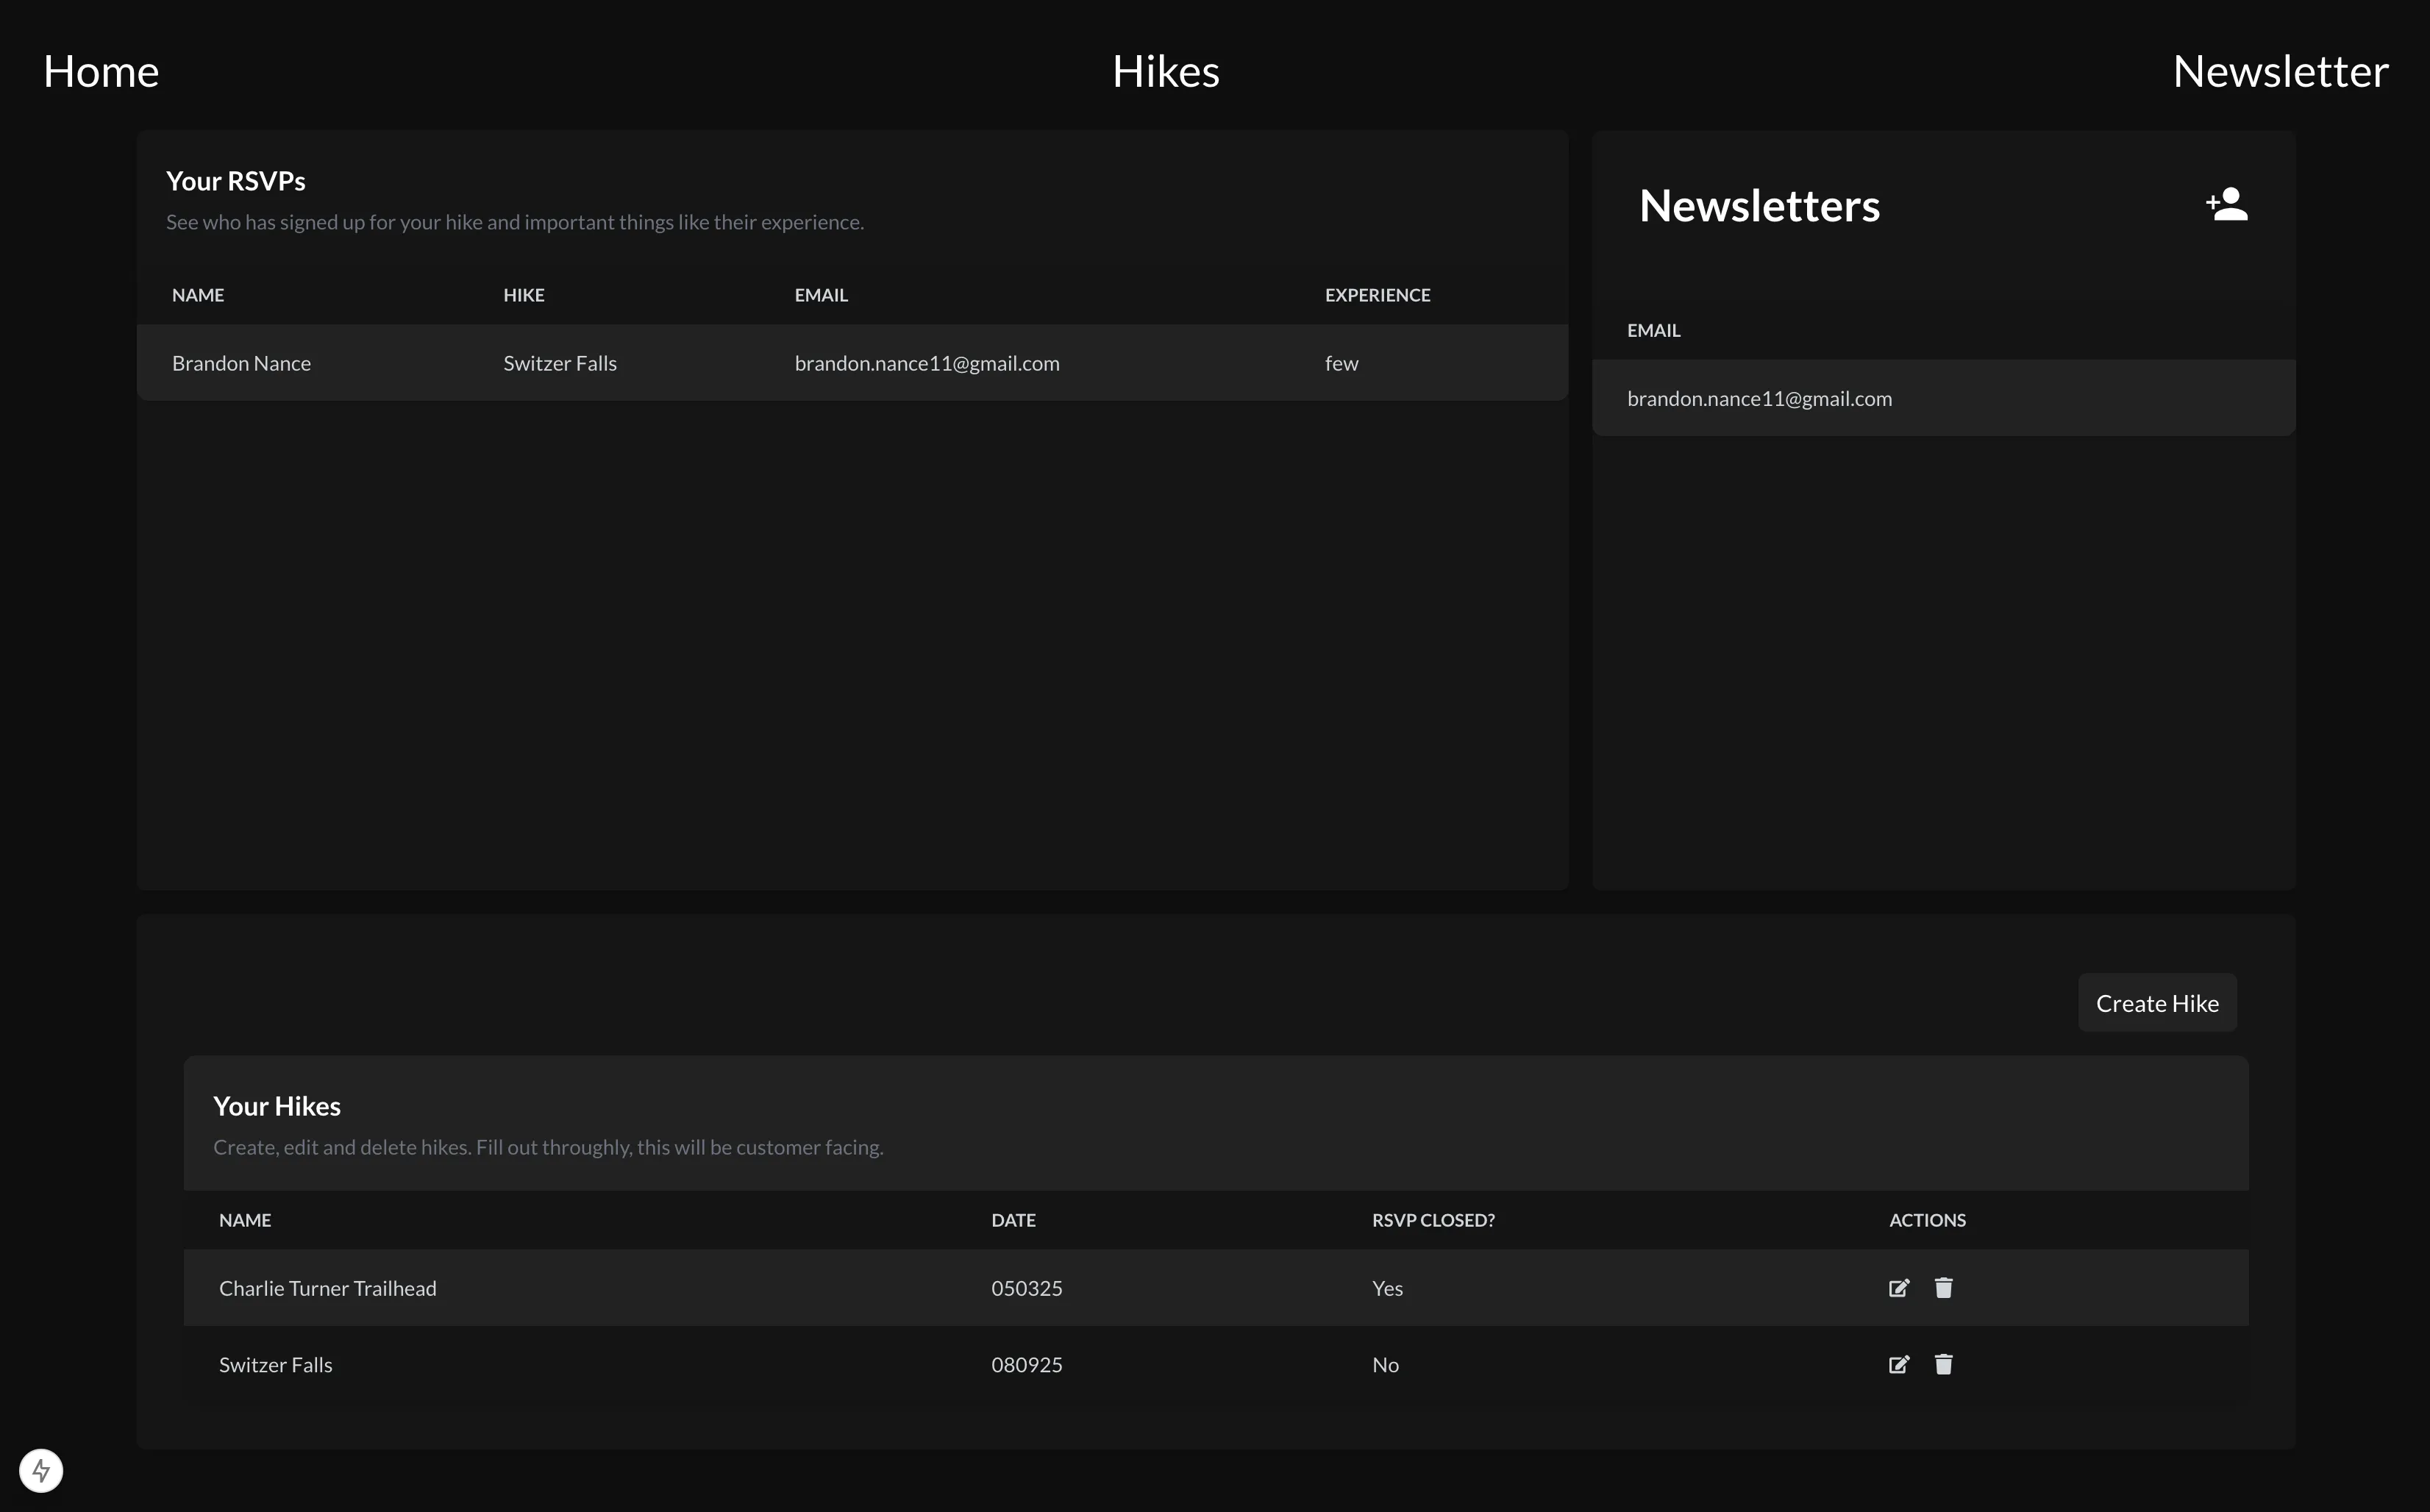Click the add subscriber icon in Newsletters
Image resolution: width=2430 pixels, height=1512 pixels.
2226,204
